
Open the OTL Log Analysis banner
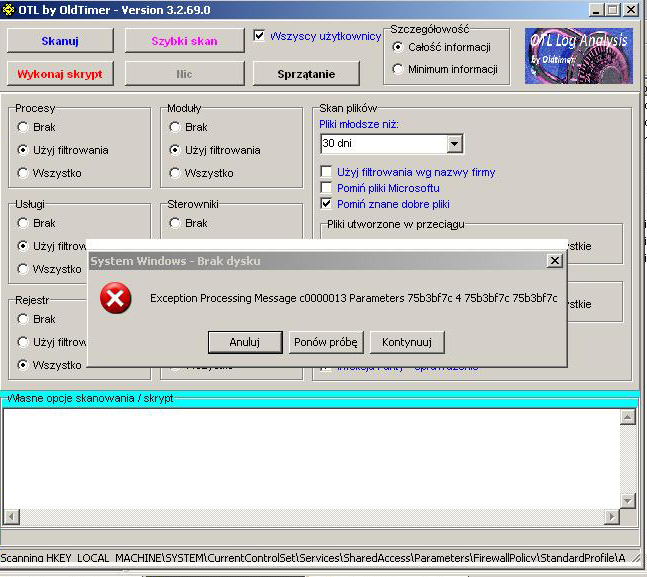tap(579, 56)
